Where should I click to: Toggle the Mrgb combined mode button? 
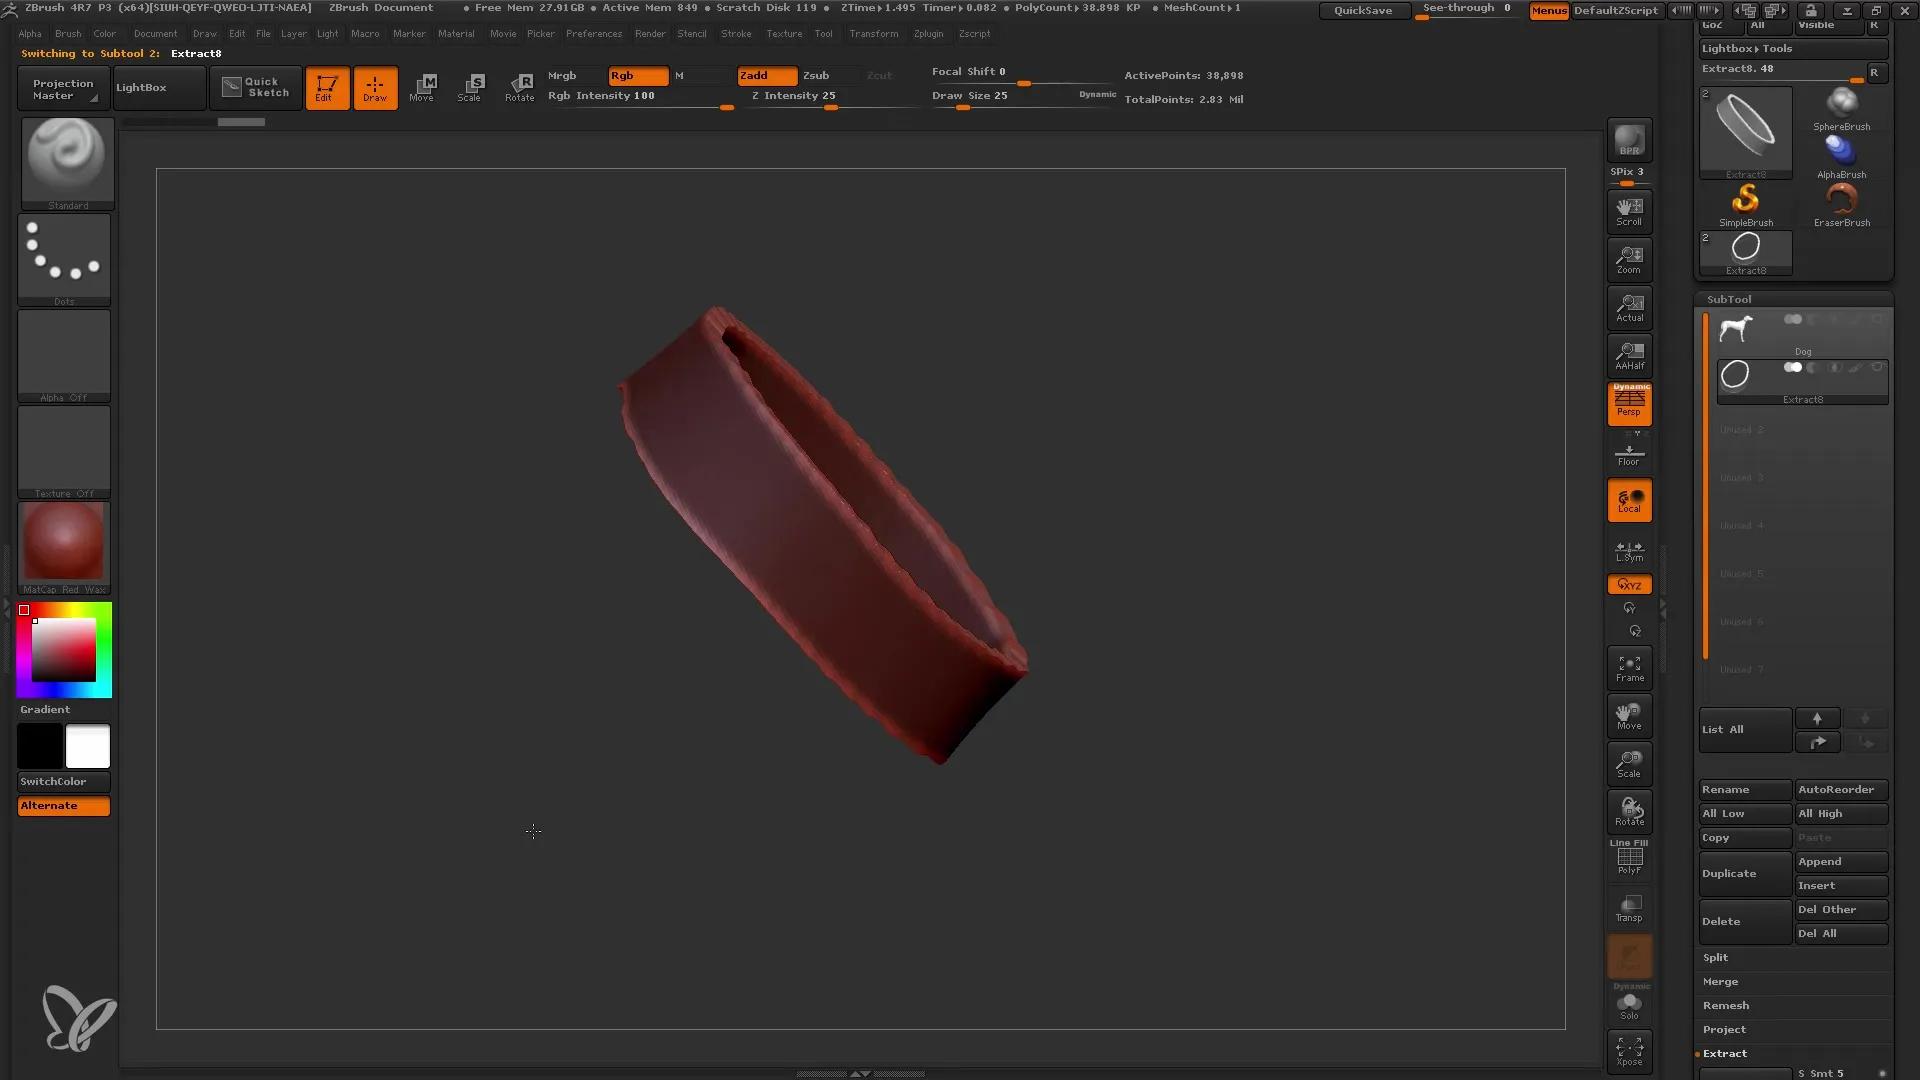(x=560, y=75)
